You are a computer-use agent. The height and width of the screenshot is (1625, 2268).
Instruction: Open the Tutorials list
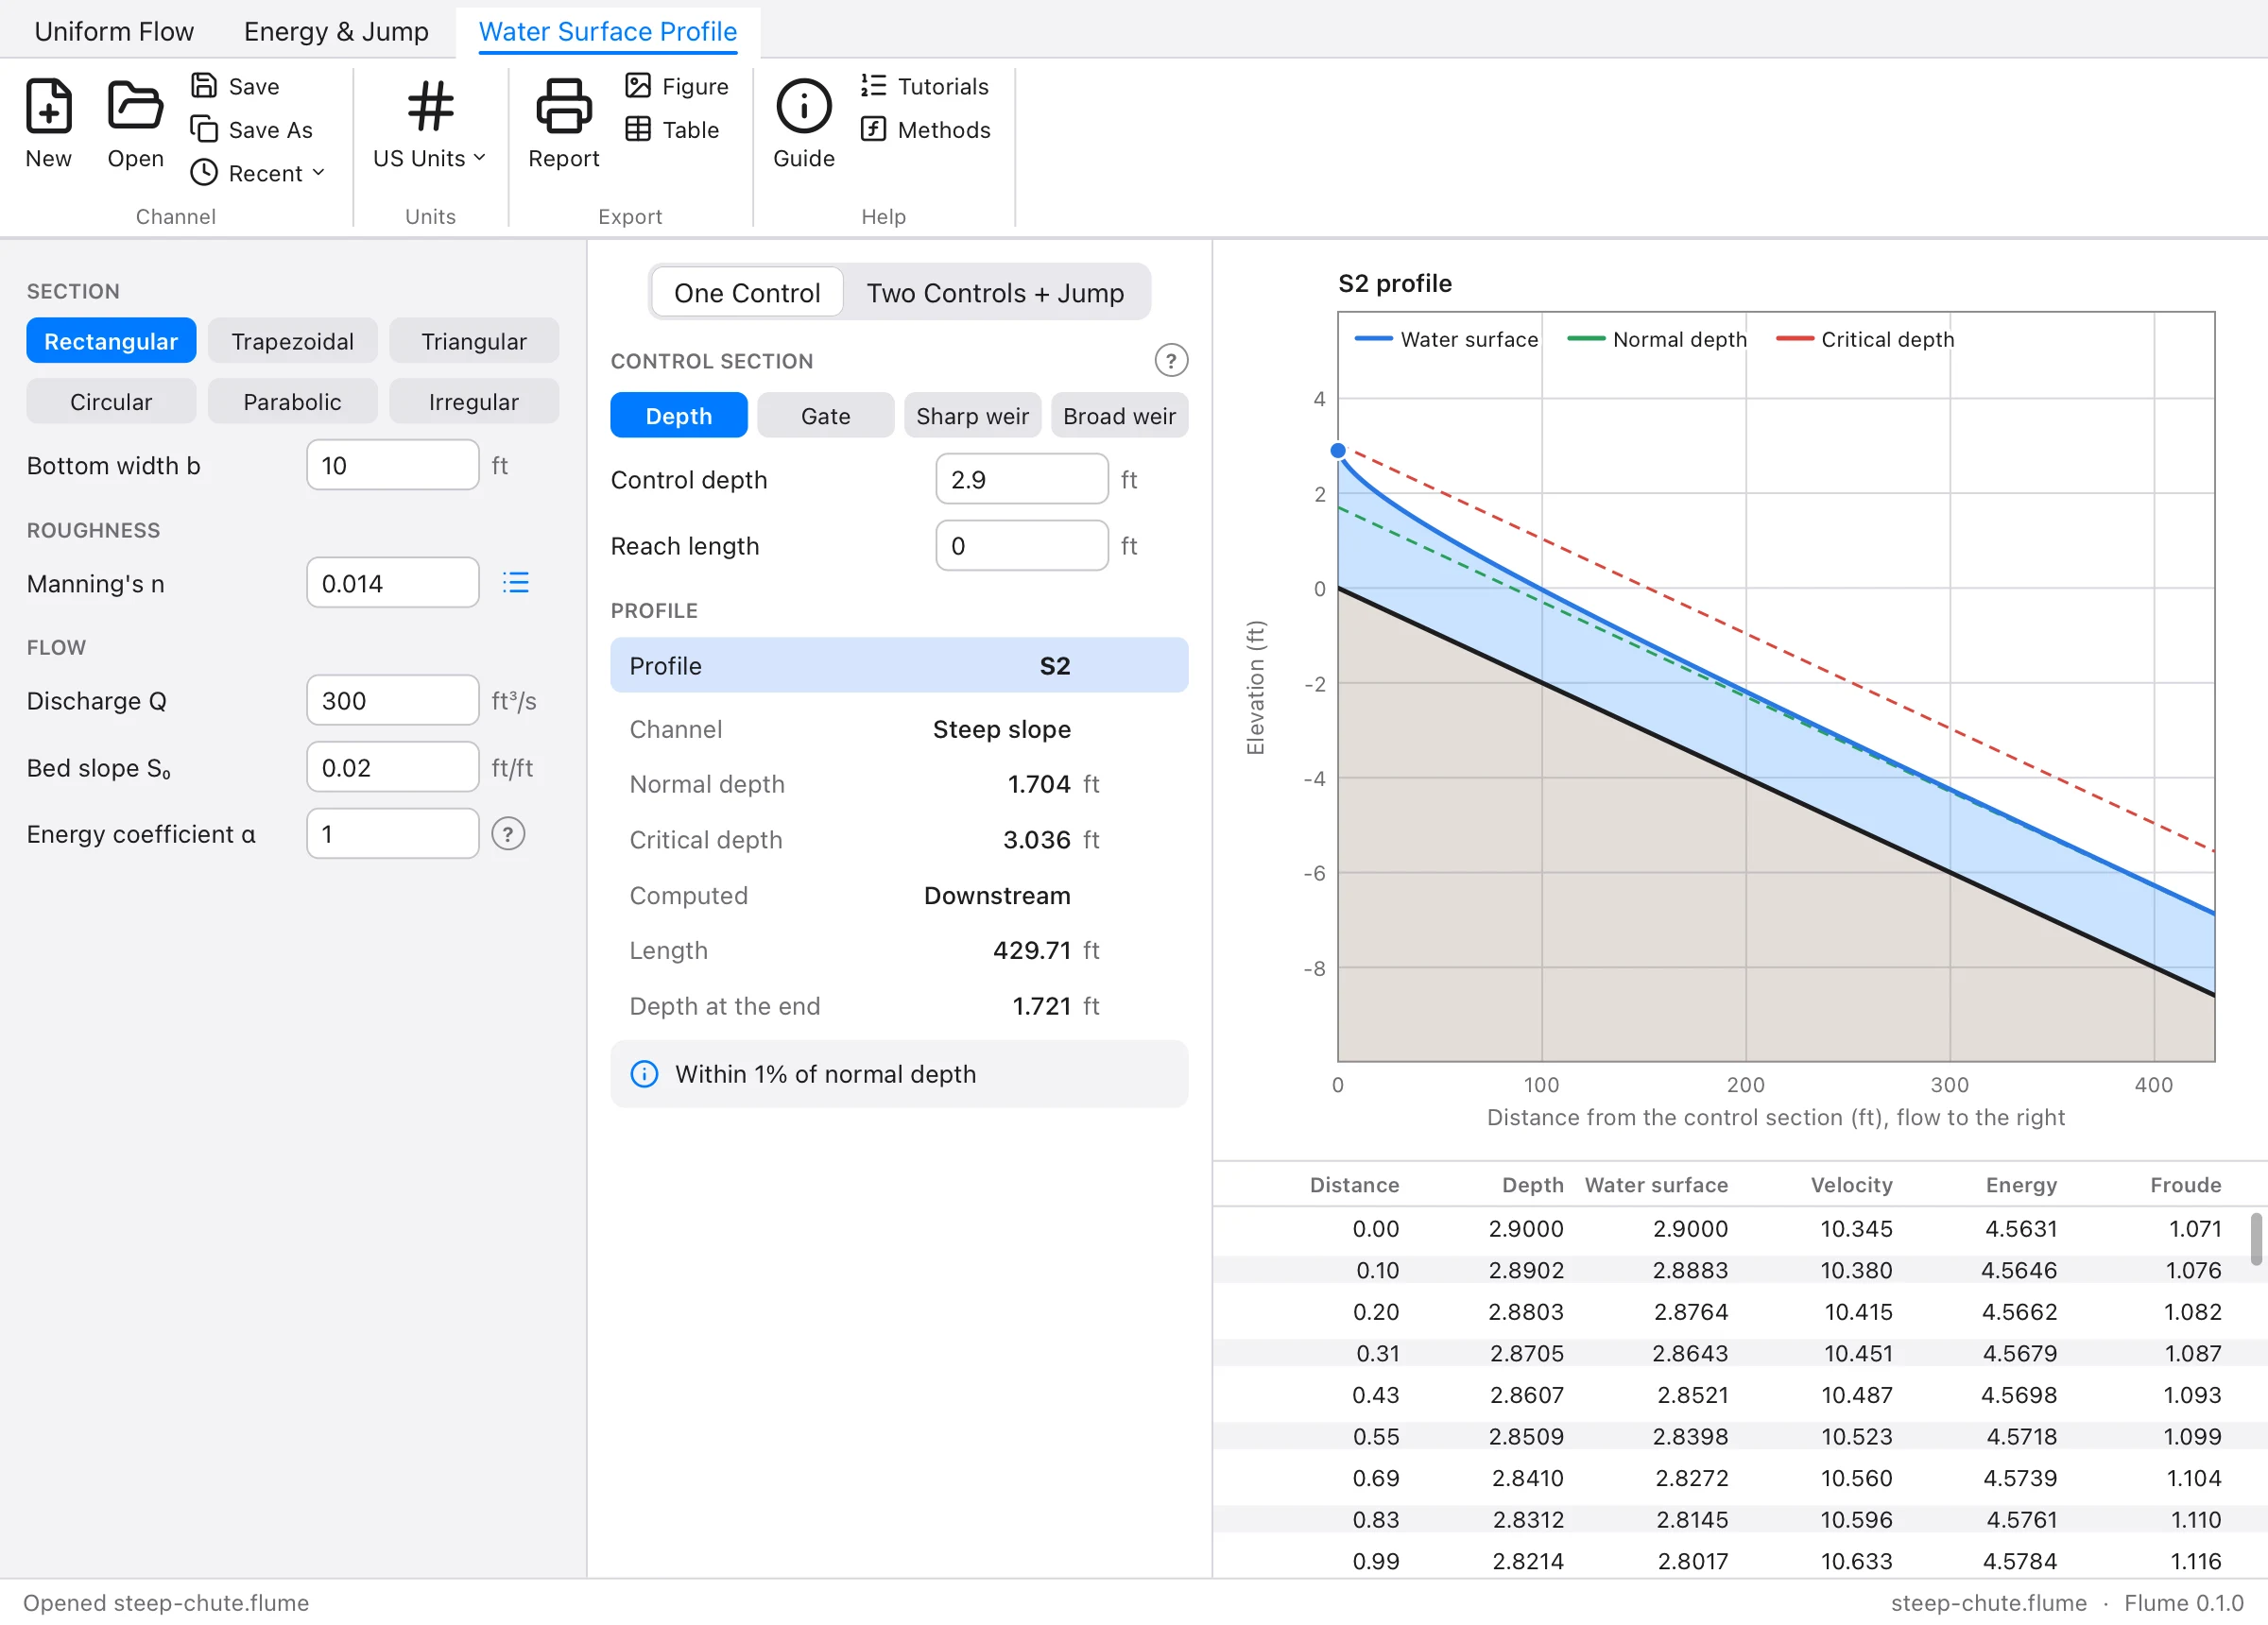coord(924,86)
